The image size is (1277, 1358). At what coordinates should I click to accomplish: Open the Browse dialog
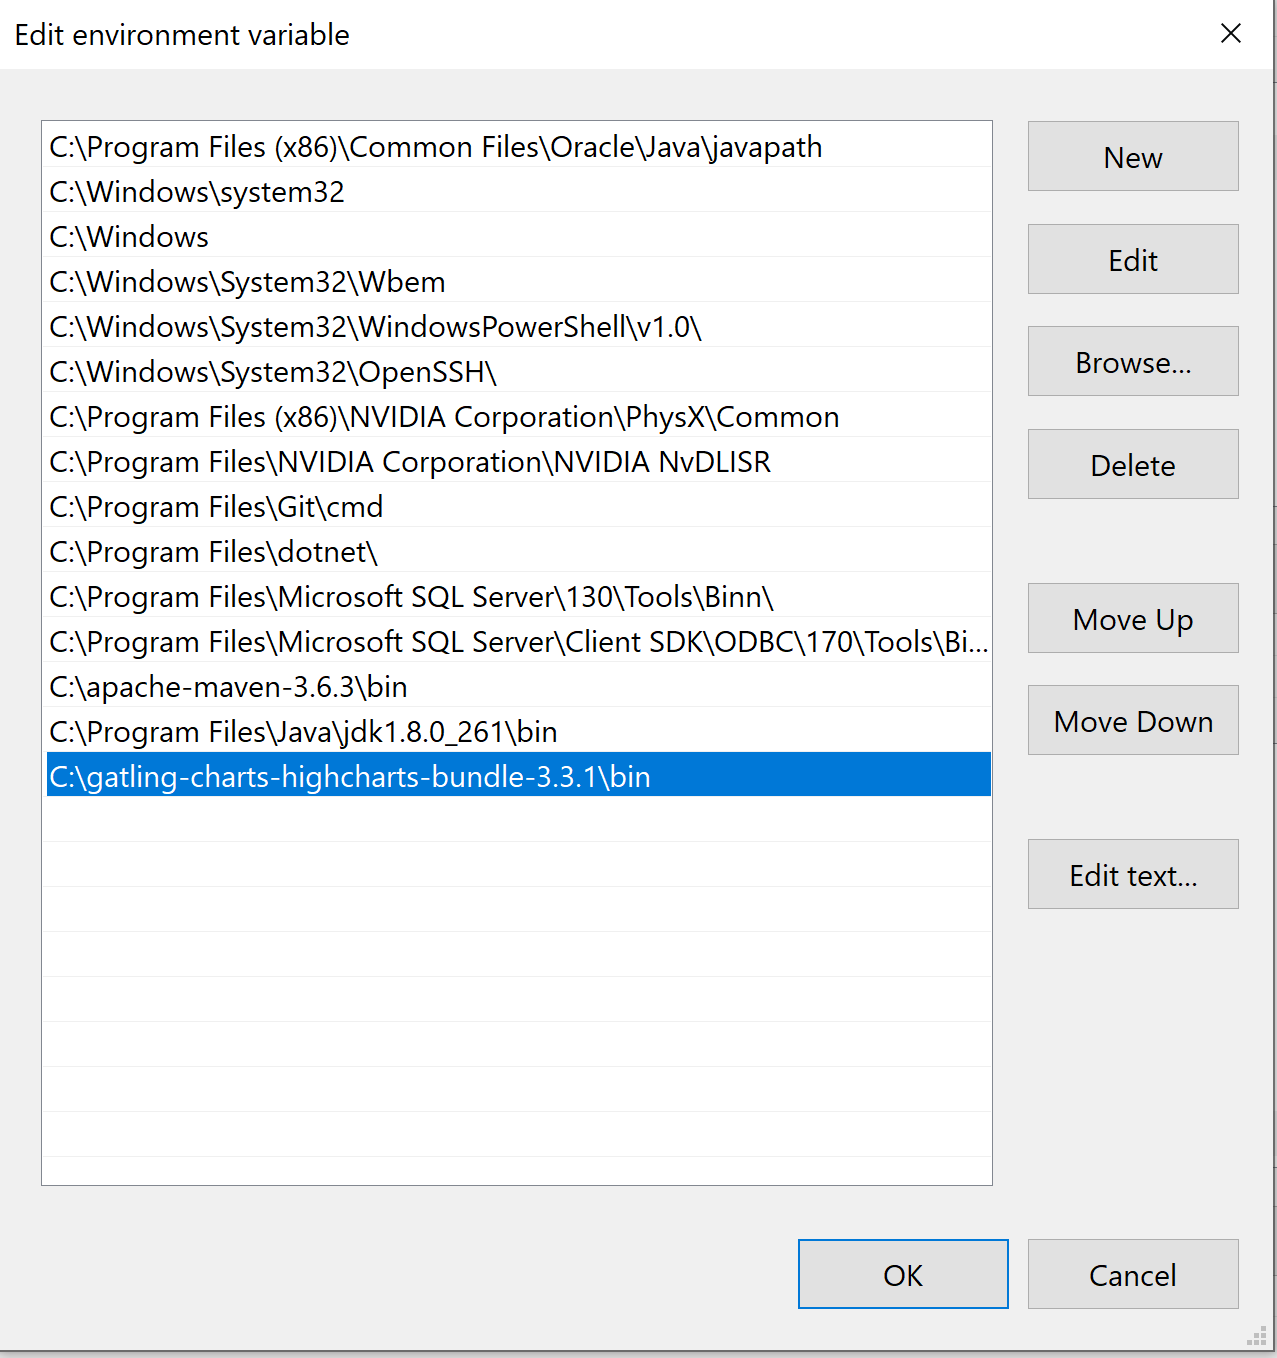1132,361
